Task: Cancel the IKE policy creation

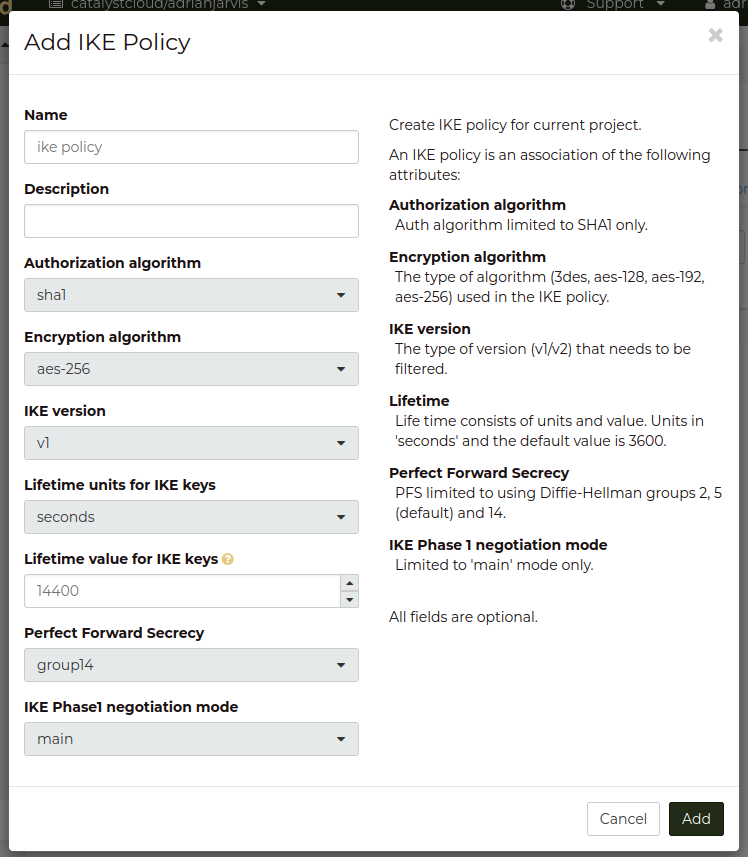Action: [623, 819]
